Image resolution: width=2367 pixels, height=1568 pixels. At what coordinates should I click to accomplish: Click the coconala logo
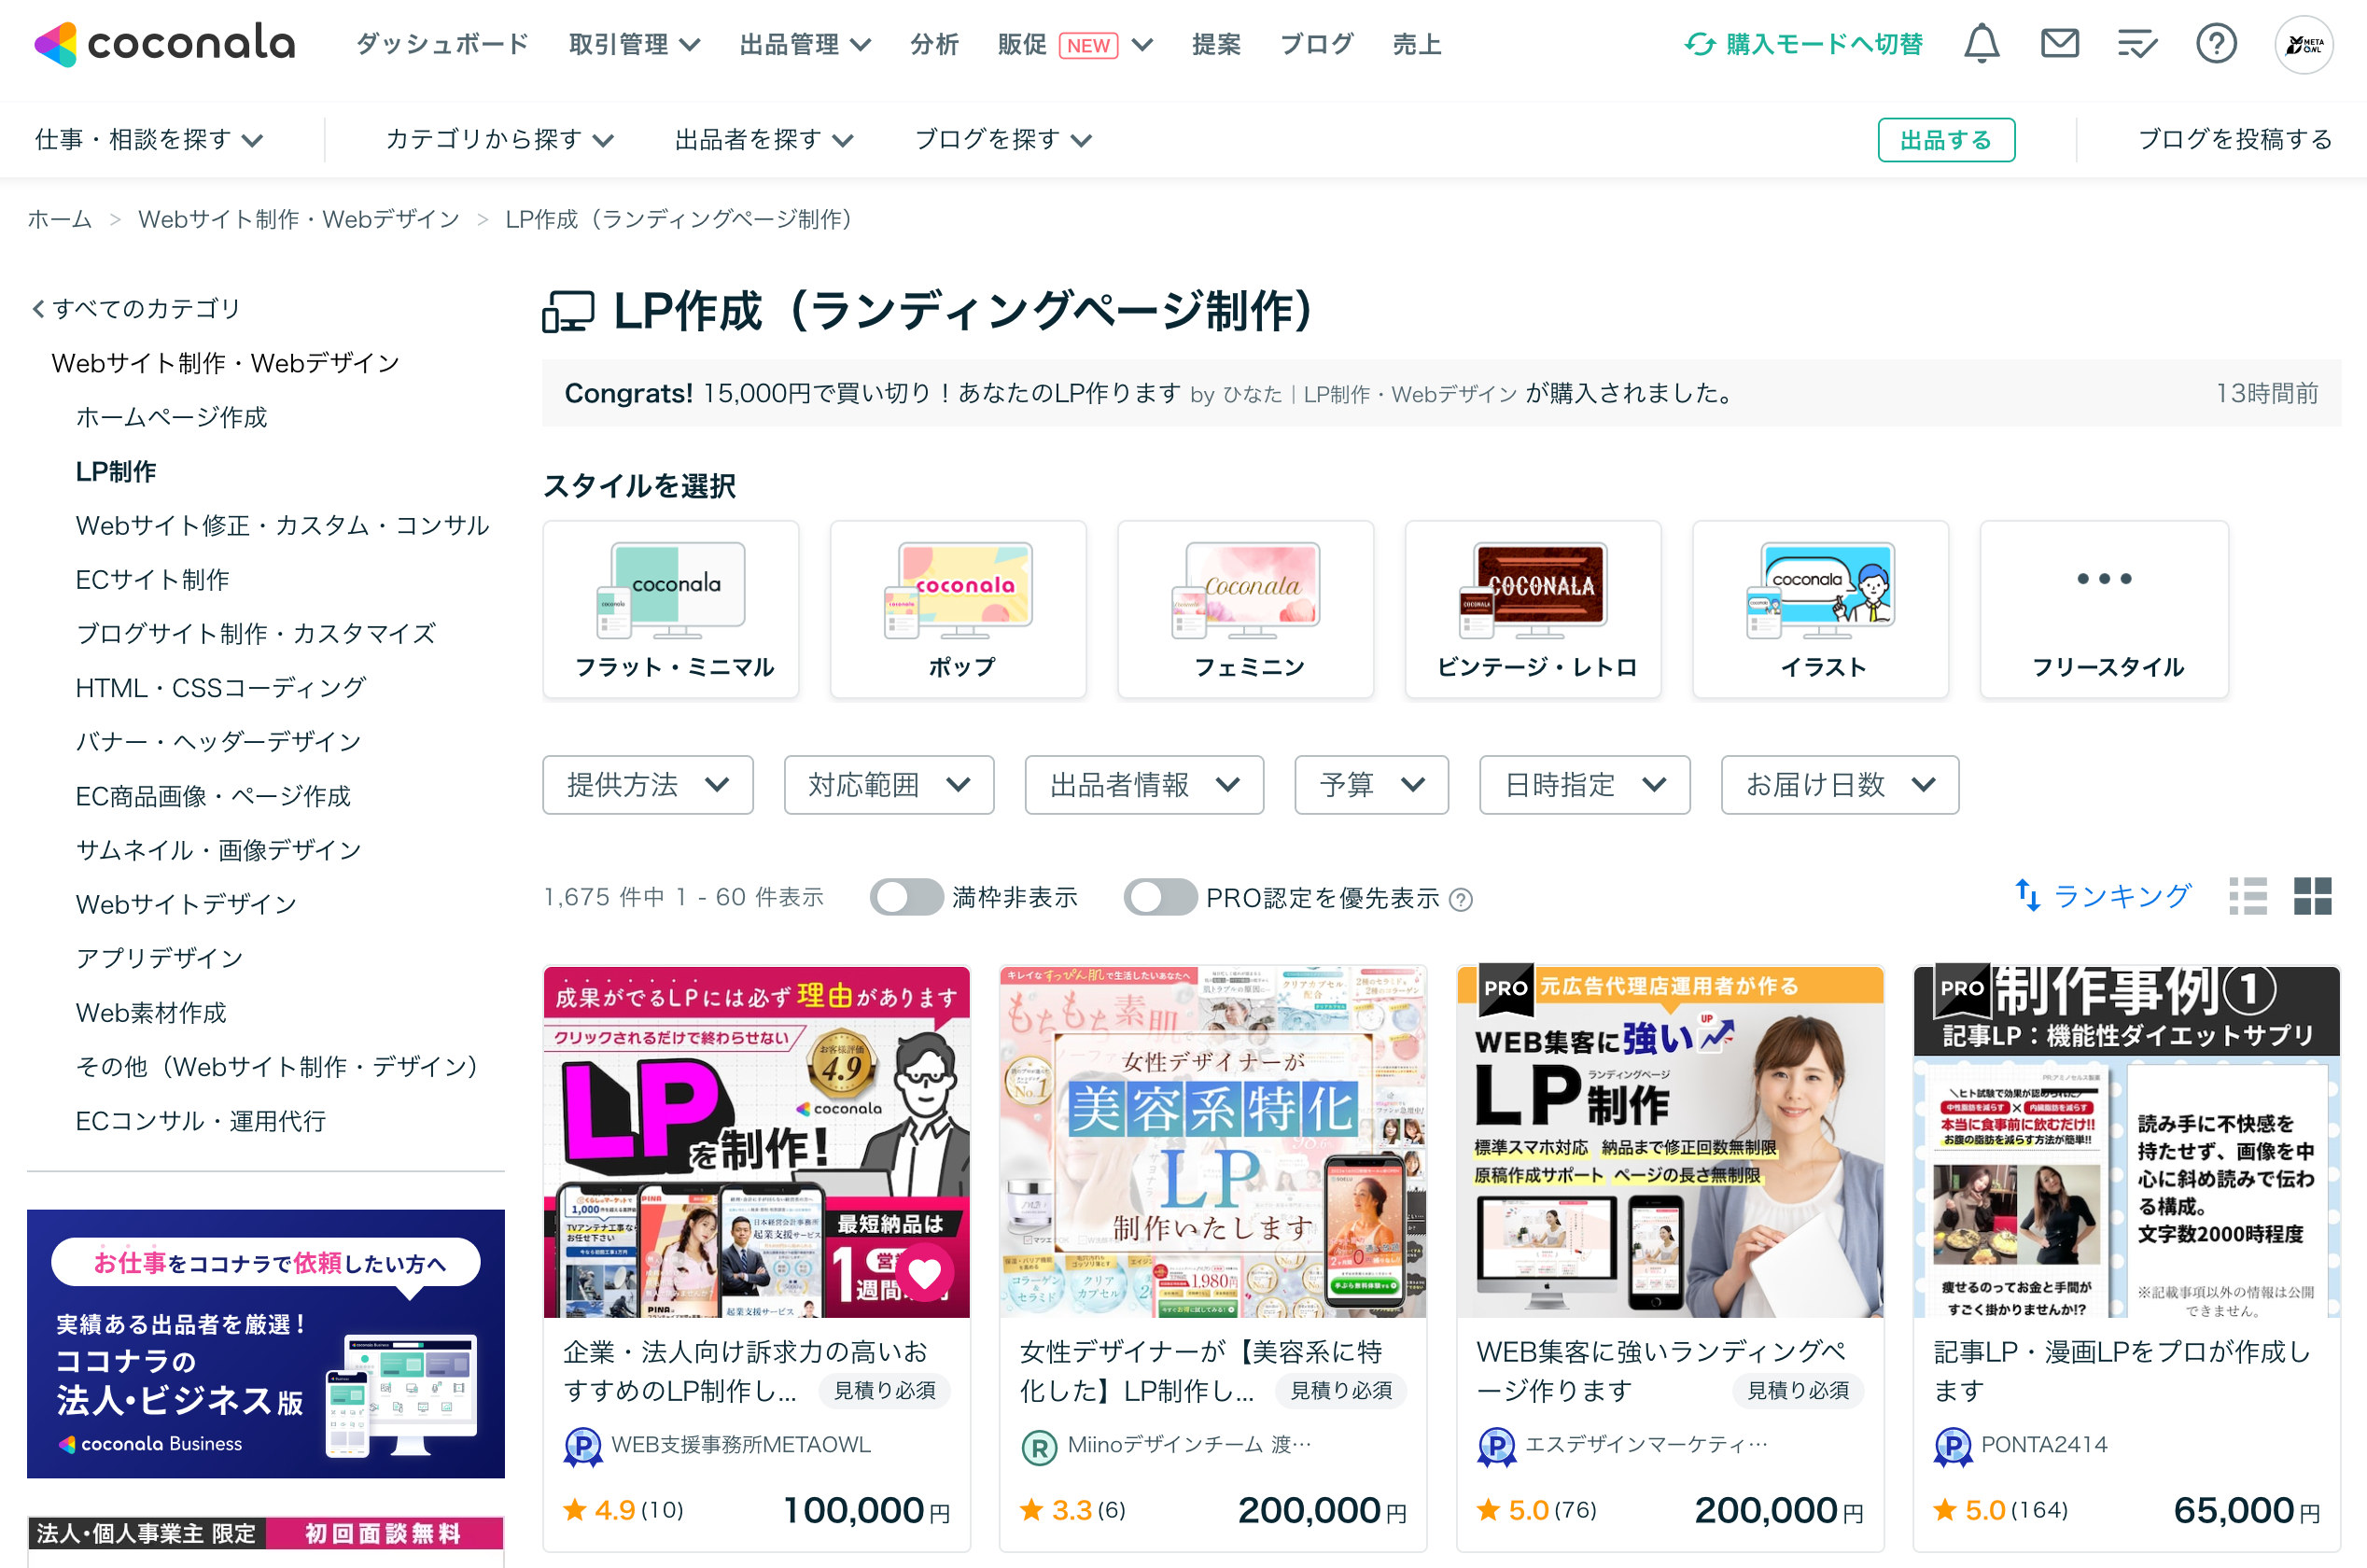pos(165,44)
